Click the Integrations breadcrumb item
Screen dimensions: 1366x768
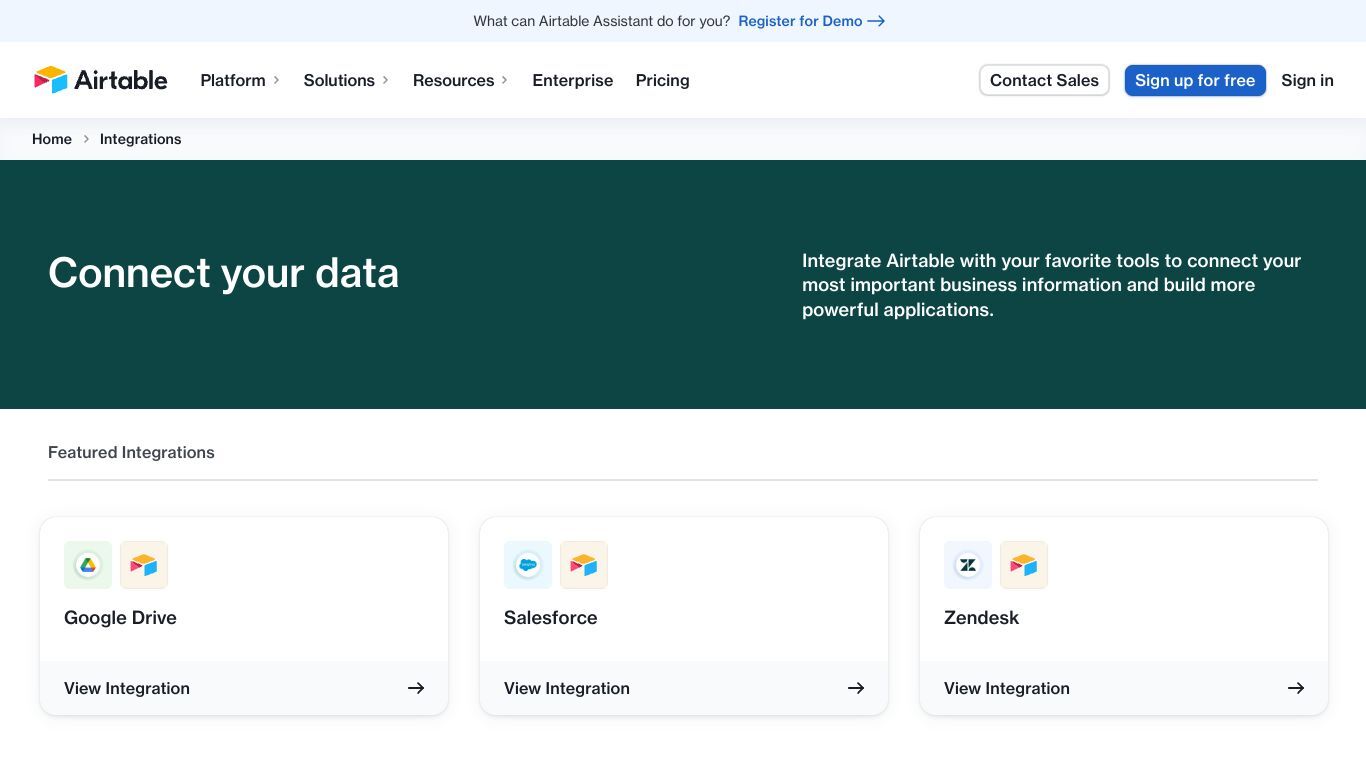coord(141,139)
